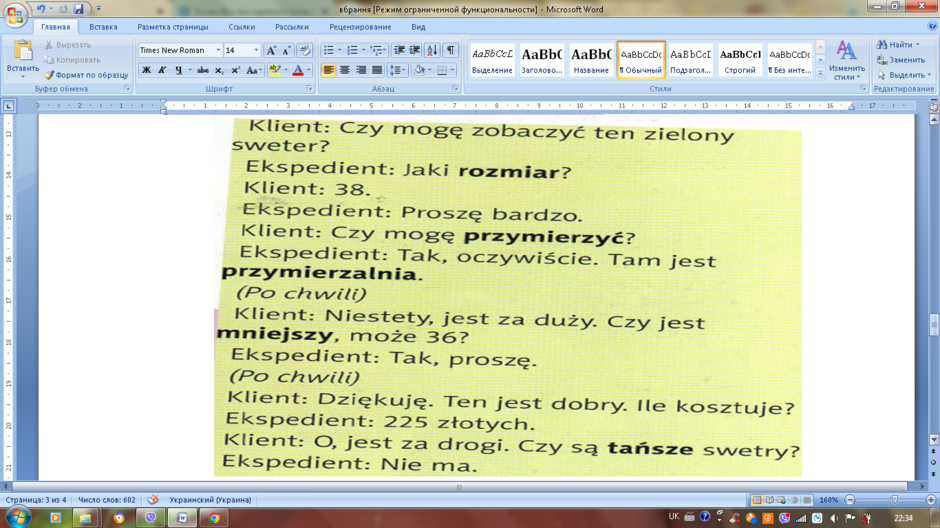Open the Ссылки (References) tab

242,27
